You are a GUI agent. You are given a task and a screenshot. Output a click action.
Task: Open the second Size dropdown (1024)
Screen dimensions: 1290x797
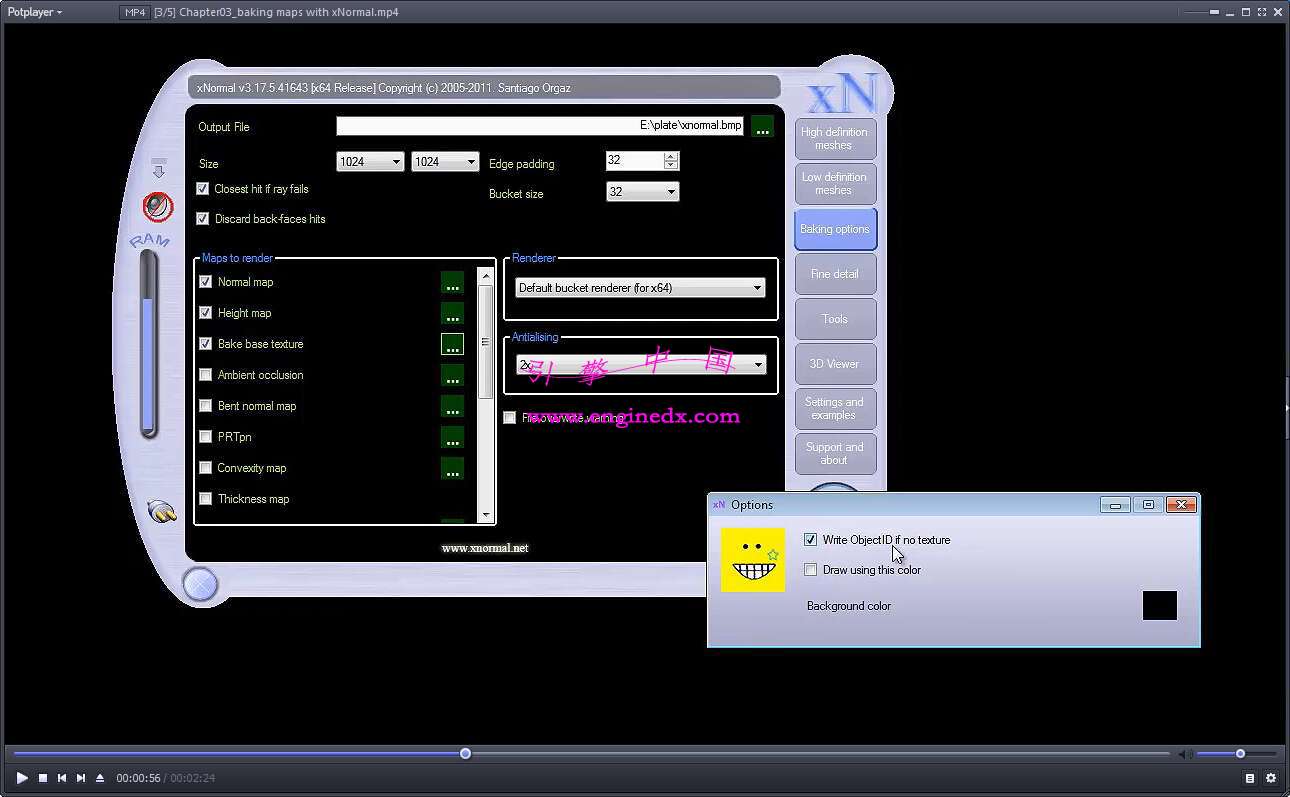tap(445, 161)
